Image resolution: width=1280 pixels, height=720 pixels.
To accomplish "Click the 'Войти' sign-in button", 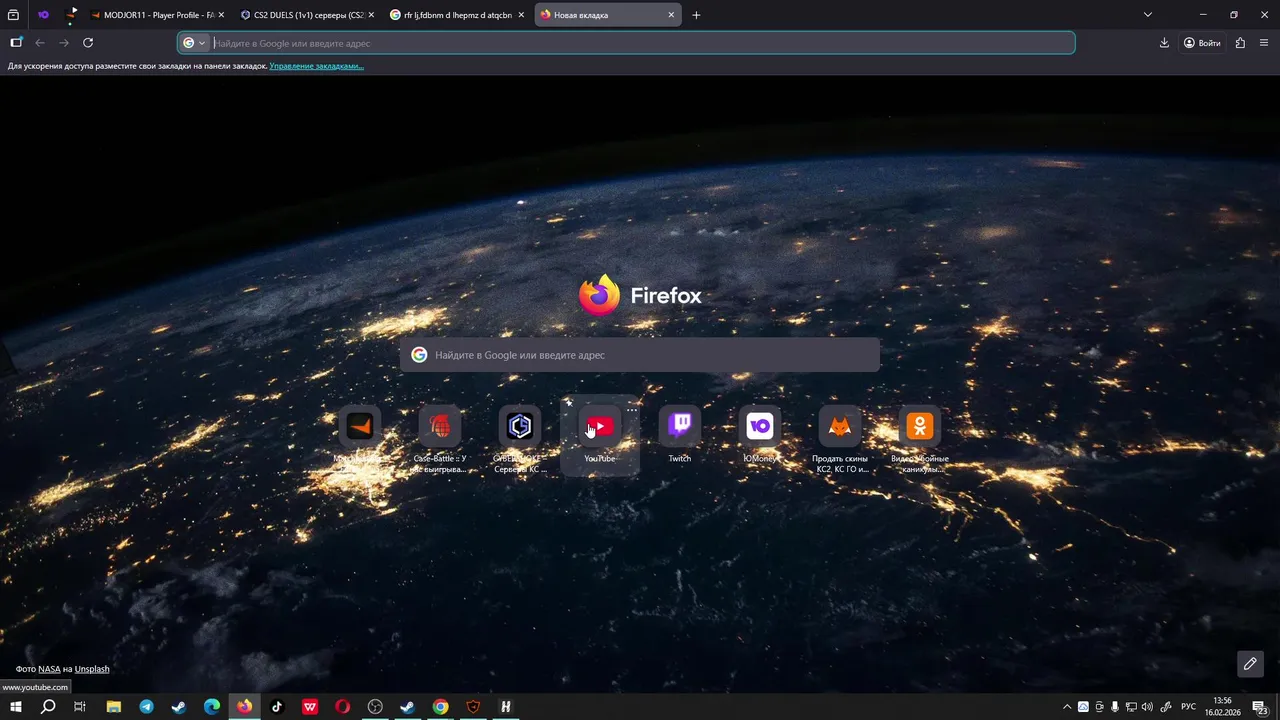I will coord(1202,43).
